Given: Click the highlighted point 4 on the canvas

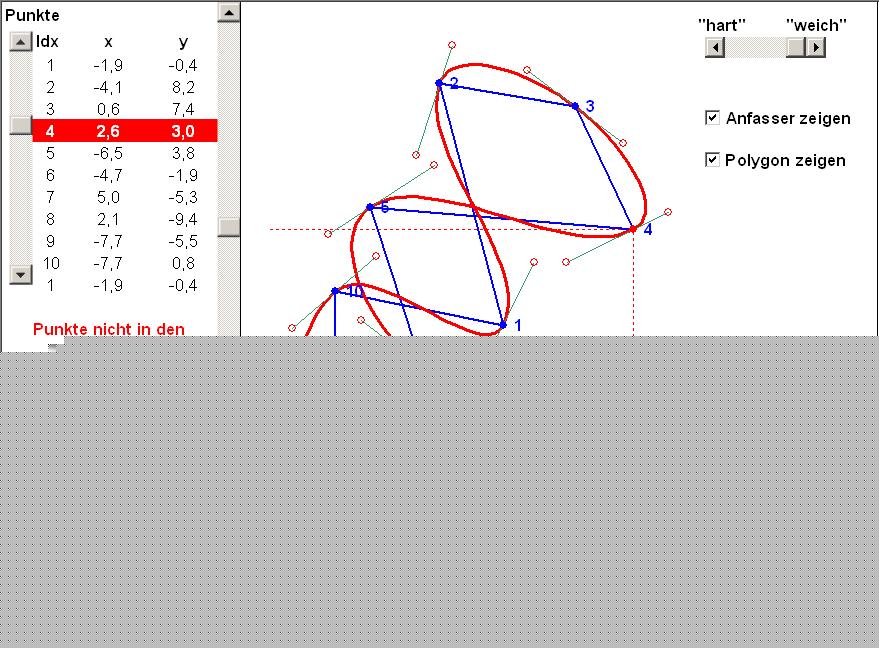Looking at the screenshot, I should [633, 229].
